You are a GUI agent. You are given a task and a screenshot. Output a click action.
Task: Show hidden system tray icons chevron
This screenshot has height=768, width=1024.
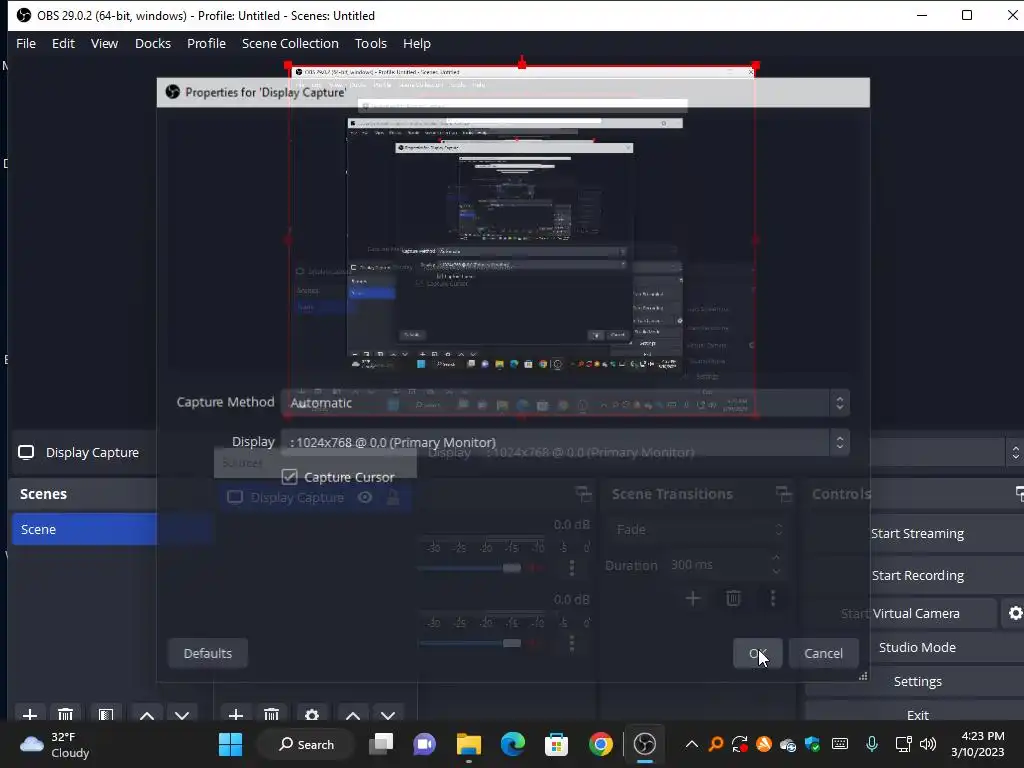[692, 744]
